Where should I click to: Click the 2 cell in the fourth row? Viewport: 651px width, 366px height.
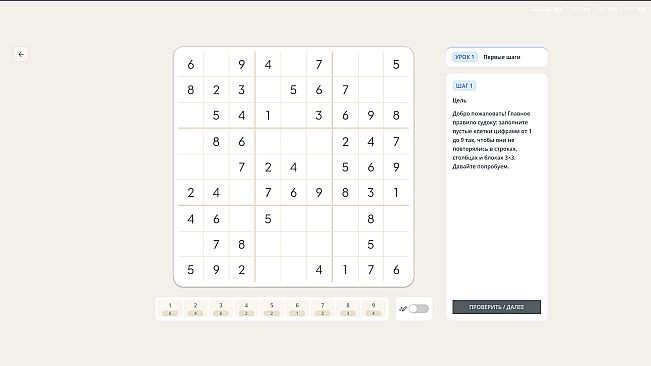[x=345, y=142]
